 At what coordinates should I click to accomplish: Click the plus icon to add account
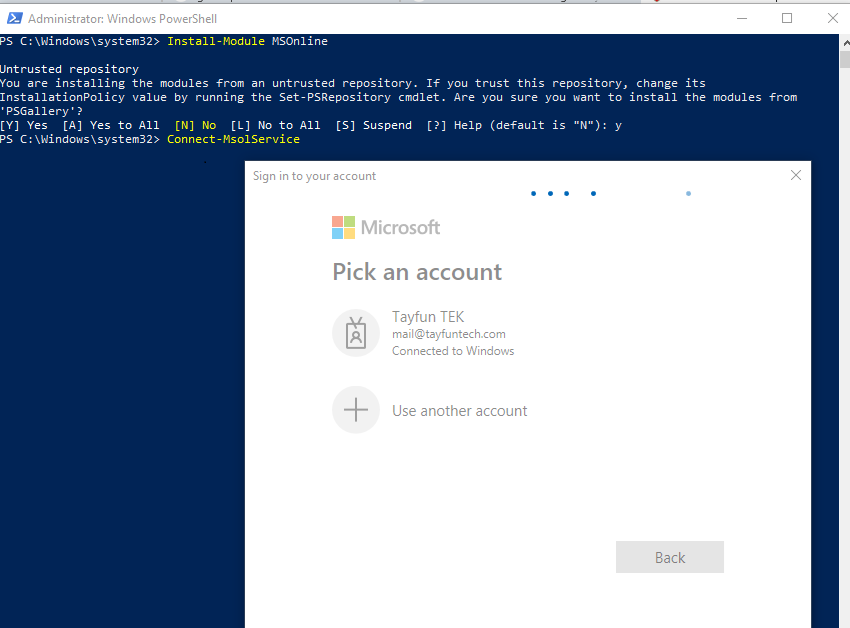pos(356,410)
